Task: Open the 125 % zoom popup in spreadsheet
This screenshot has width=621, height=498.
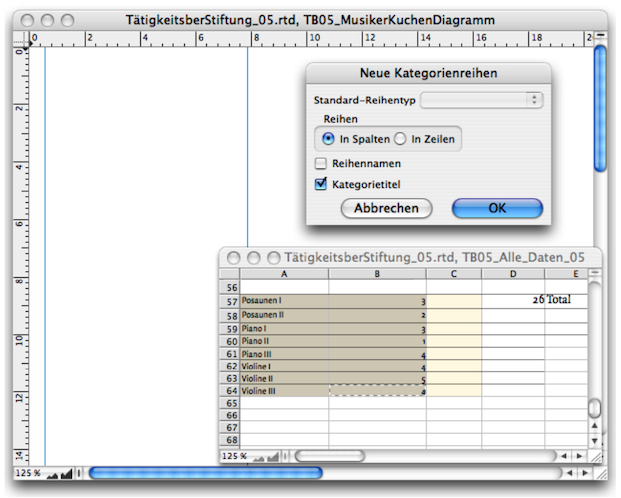Action: click(234, 456)
